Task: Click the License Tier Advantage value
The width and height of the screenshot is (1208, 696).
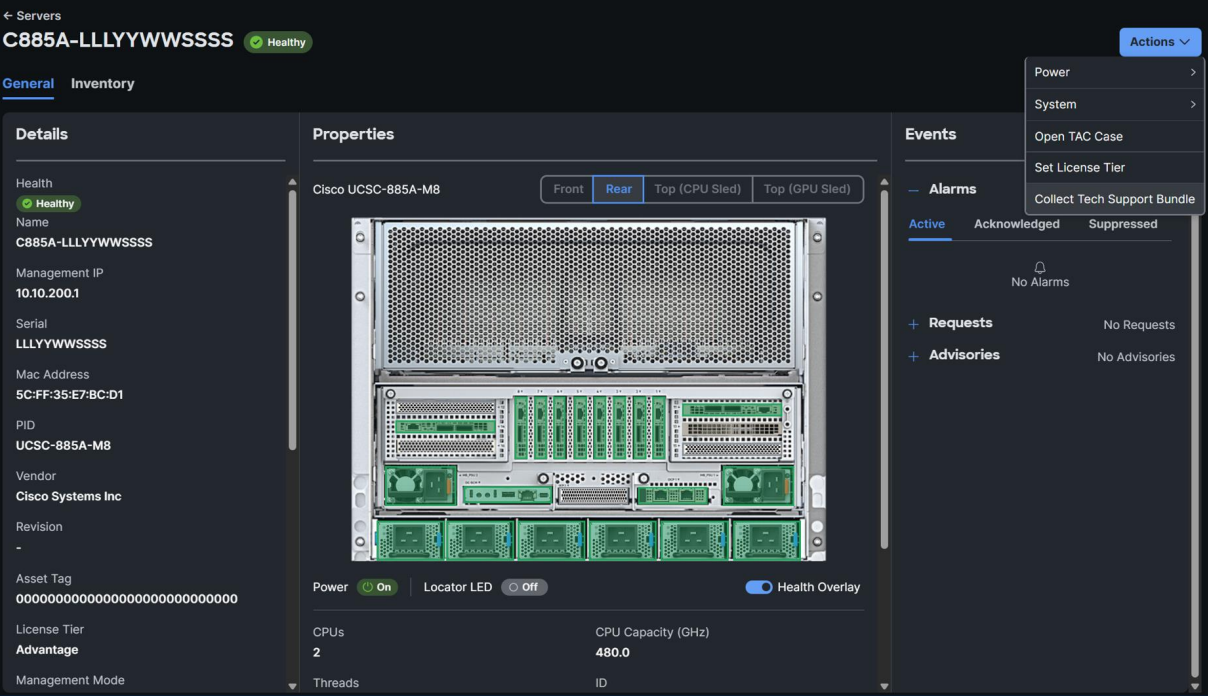Action: 47,649
